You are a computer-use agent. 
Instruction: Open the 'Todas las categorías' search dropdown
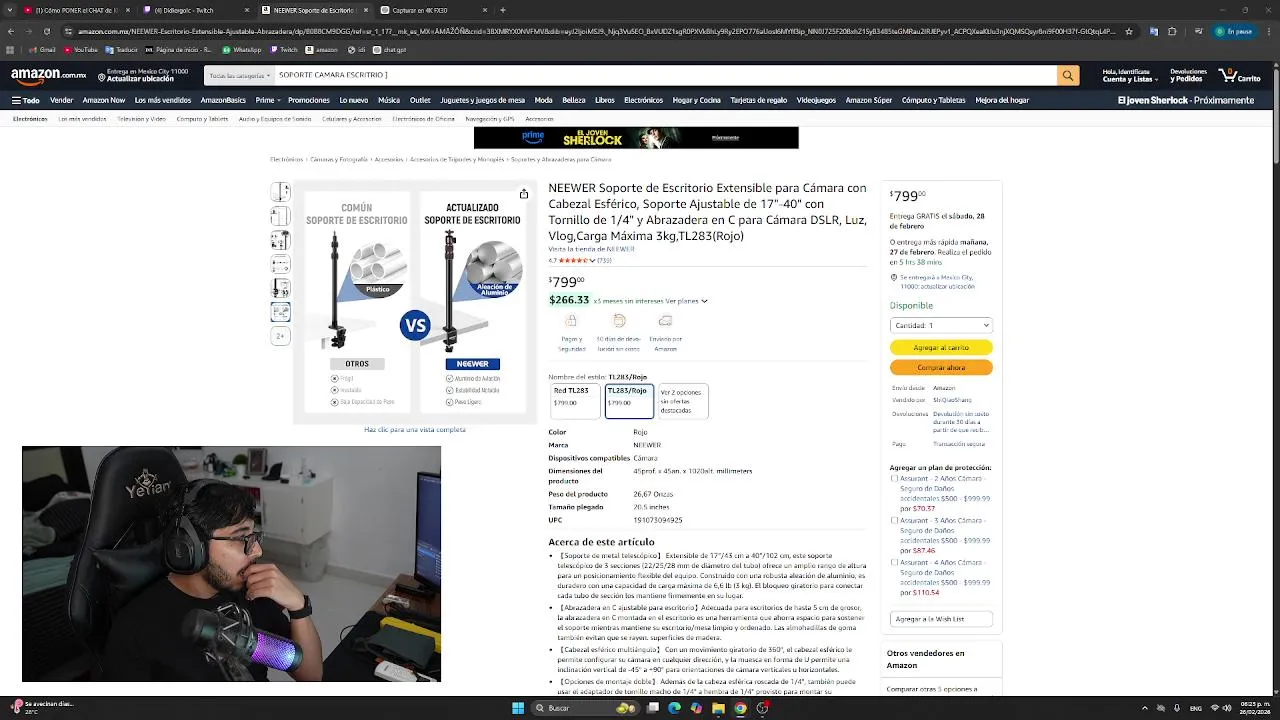(x=239, y=75)
